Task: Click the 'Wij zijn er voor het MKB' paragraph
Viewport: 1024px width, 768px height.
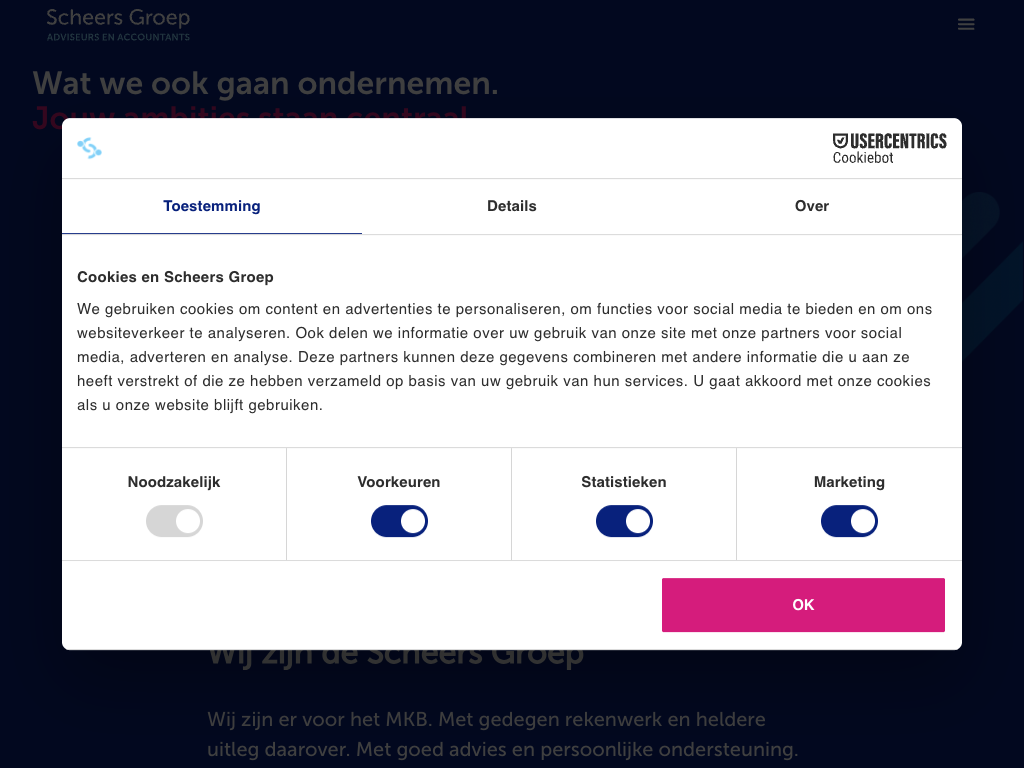Action: click(502, 734)
